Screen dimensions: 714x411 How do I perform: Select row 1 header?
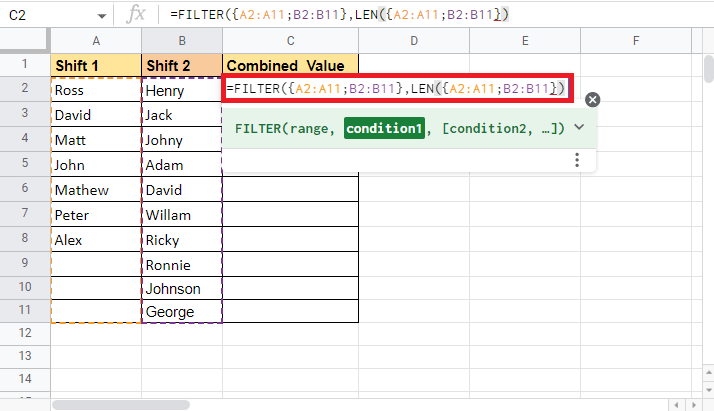tap(25, 64)
